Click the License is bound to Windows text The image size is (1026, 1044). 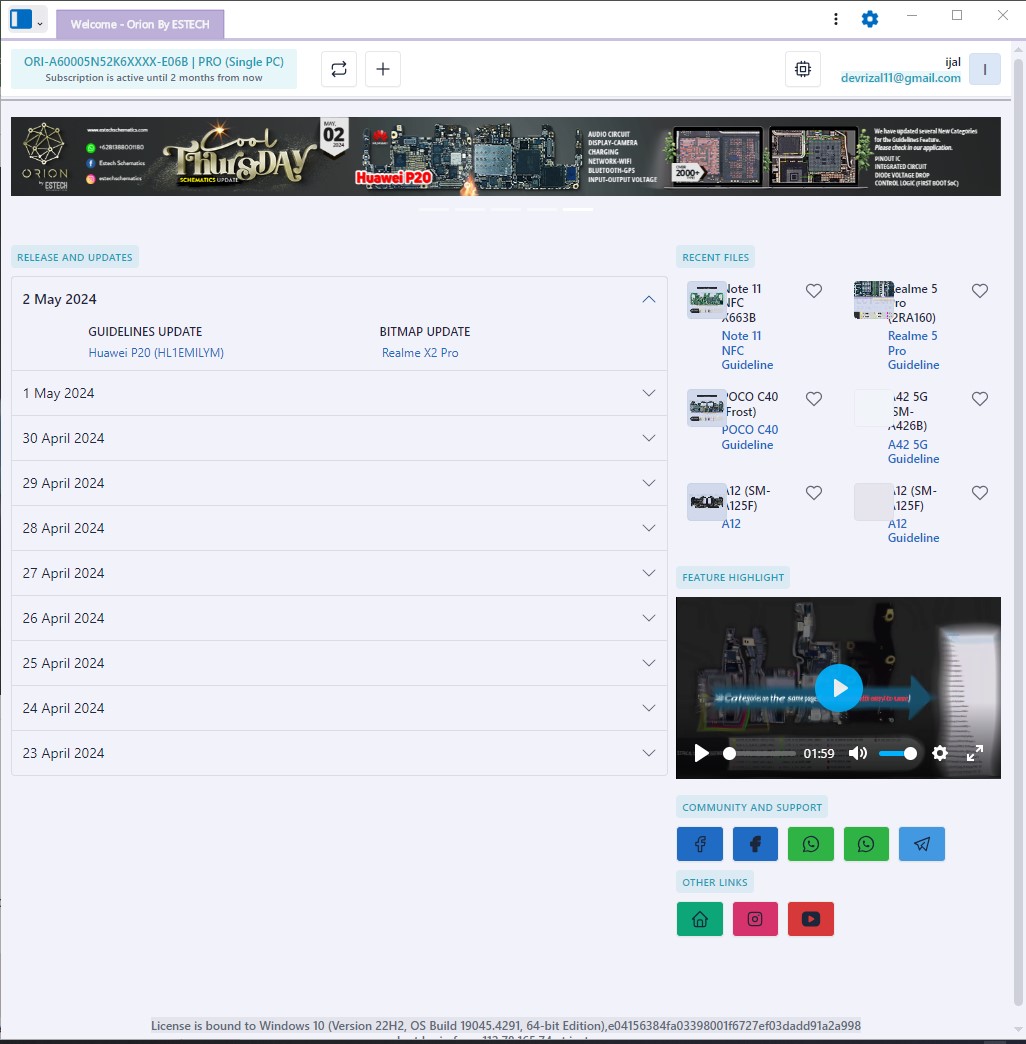point(505,1026)
